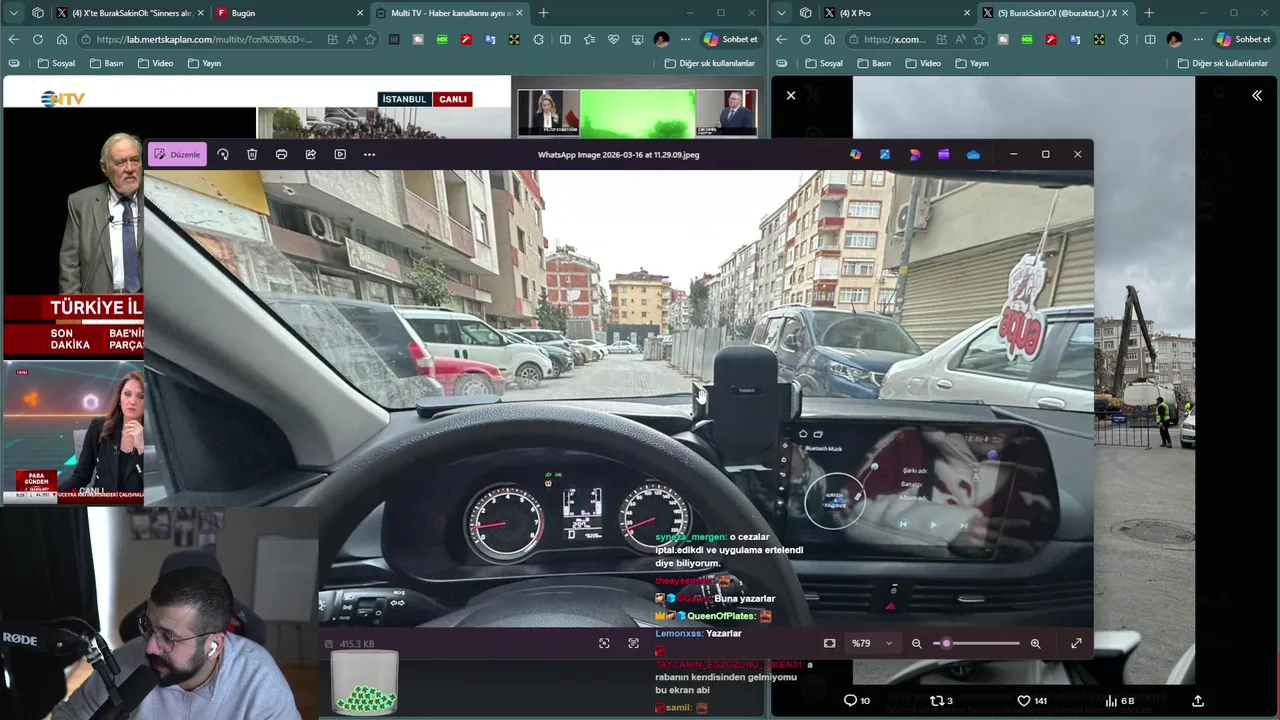This screenshot has height=720, width=1280.
Task: Repost the X post with 3 reposts
Action: pos(941,700)
